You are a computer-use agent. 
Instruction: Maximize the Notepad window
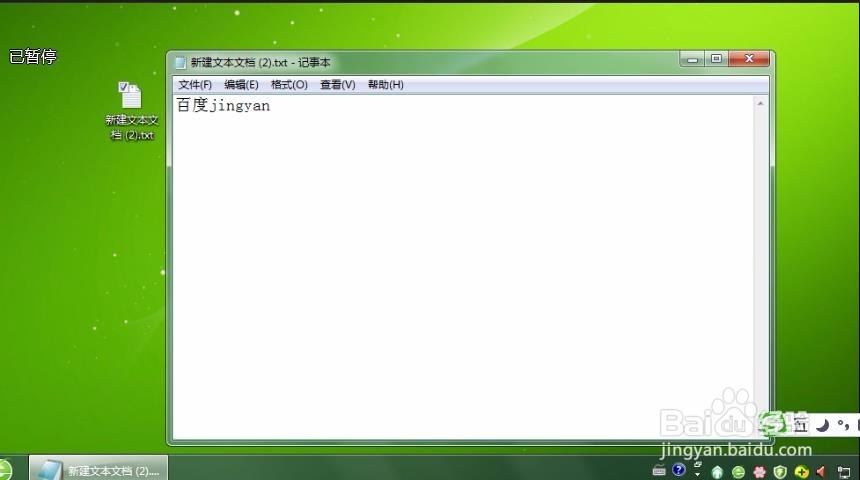(x=716, y=59)
